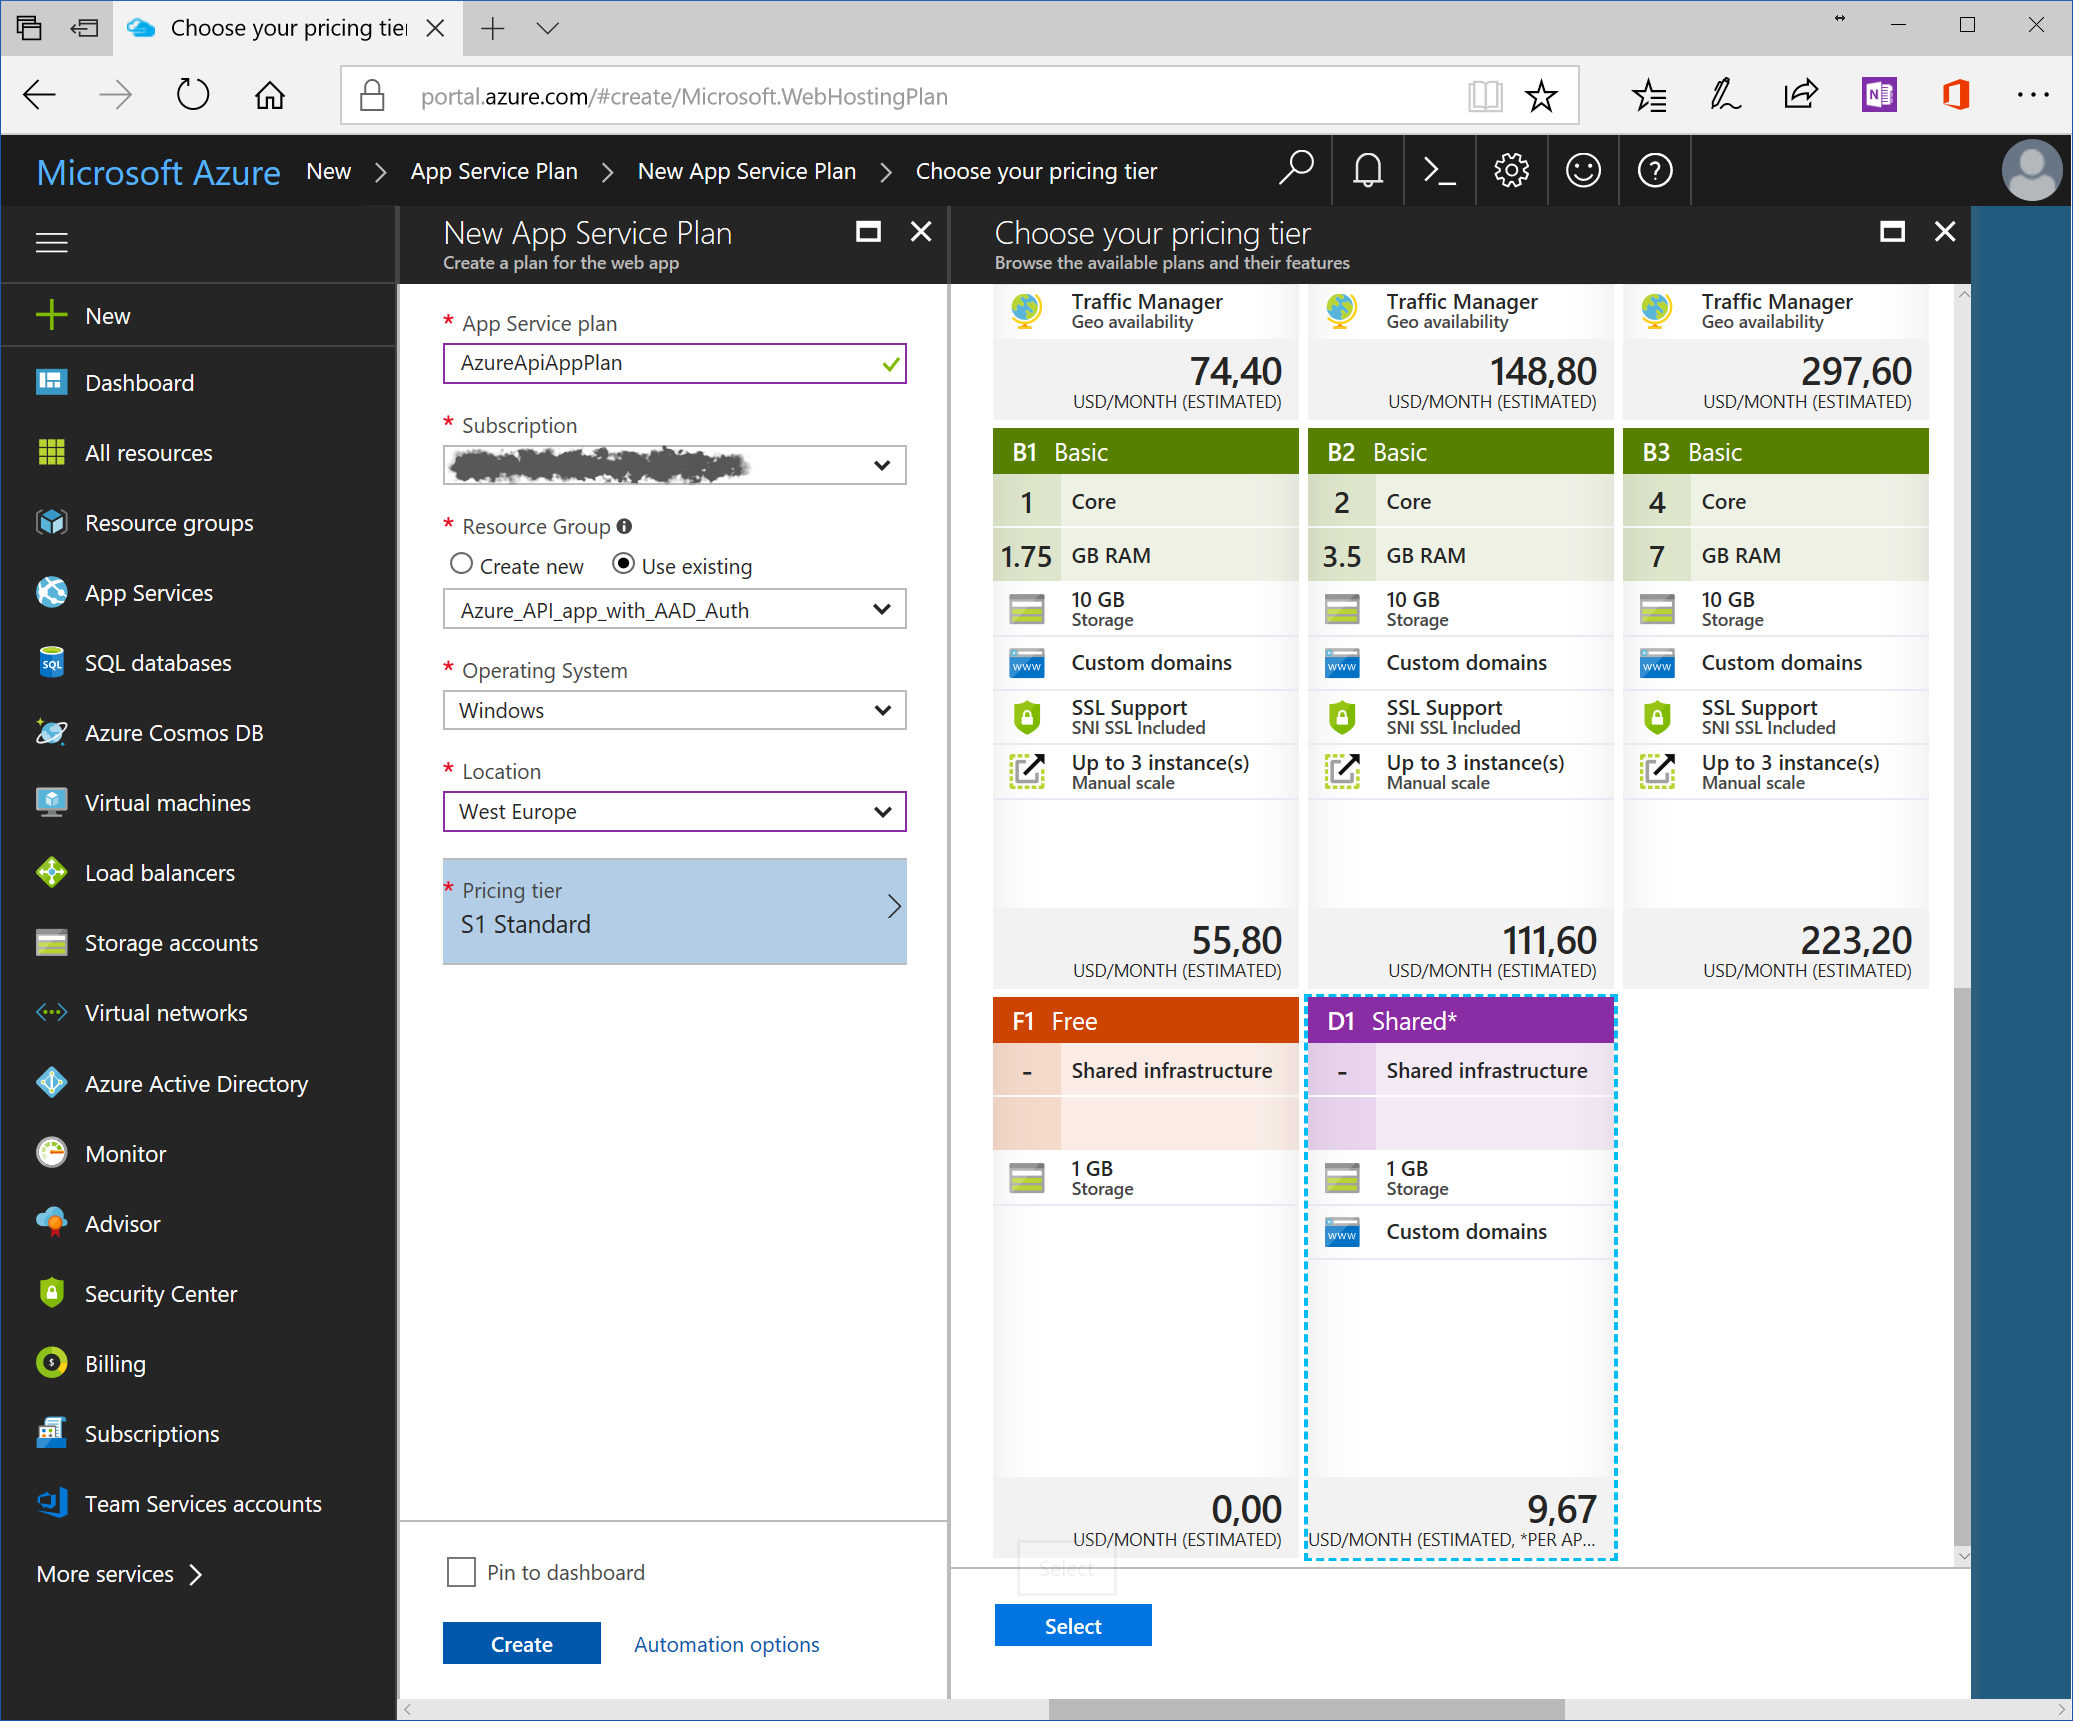Screen dimensions: 2073x1721
Task: Click the feedback smiley icon
Action: (1583, 171)
